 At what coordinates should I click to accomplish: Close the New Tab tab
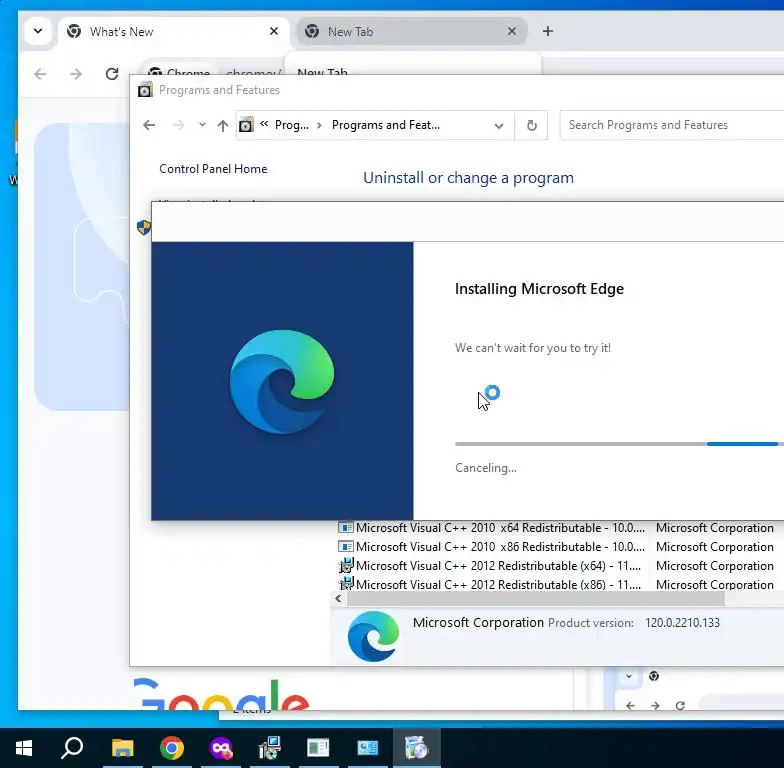[512, 31]
